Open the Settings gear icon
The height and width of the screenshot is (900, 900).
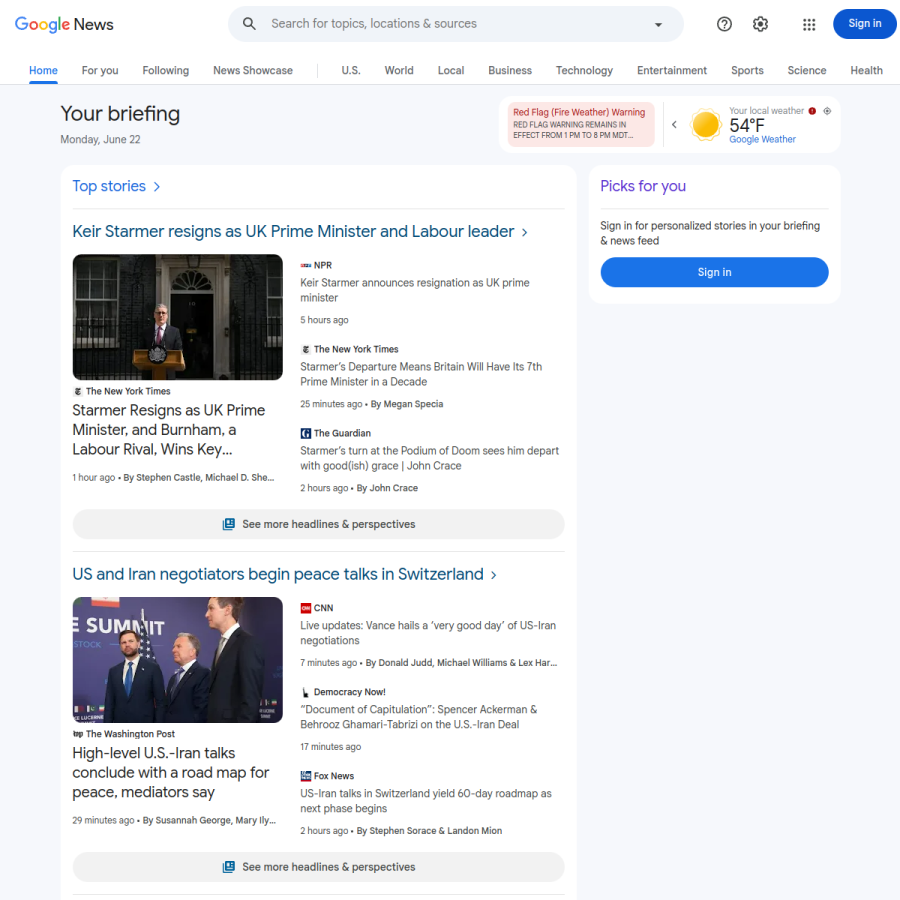click(761, 24)
